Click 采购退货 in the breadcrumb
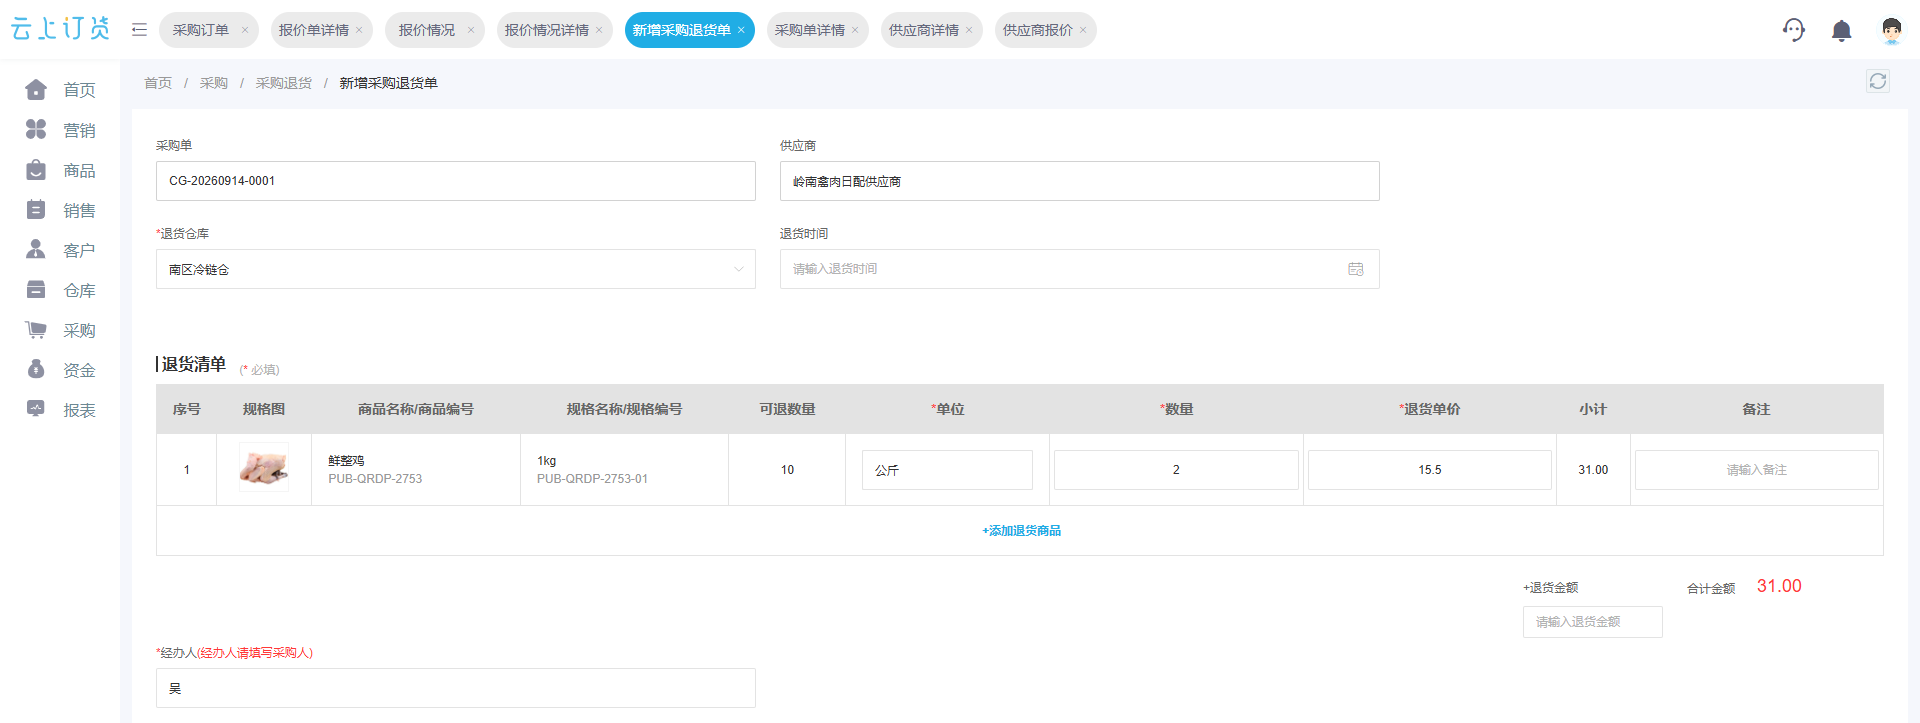 pos(284,83)
